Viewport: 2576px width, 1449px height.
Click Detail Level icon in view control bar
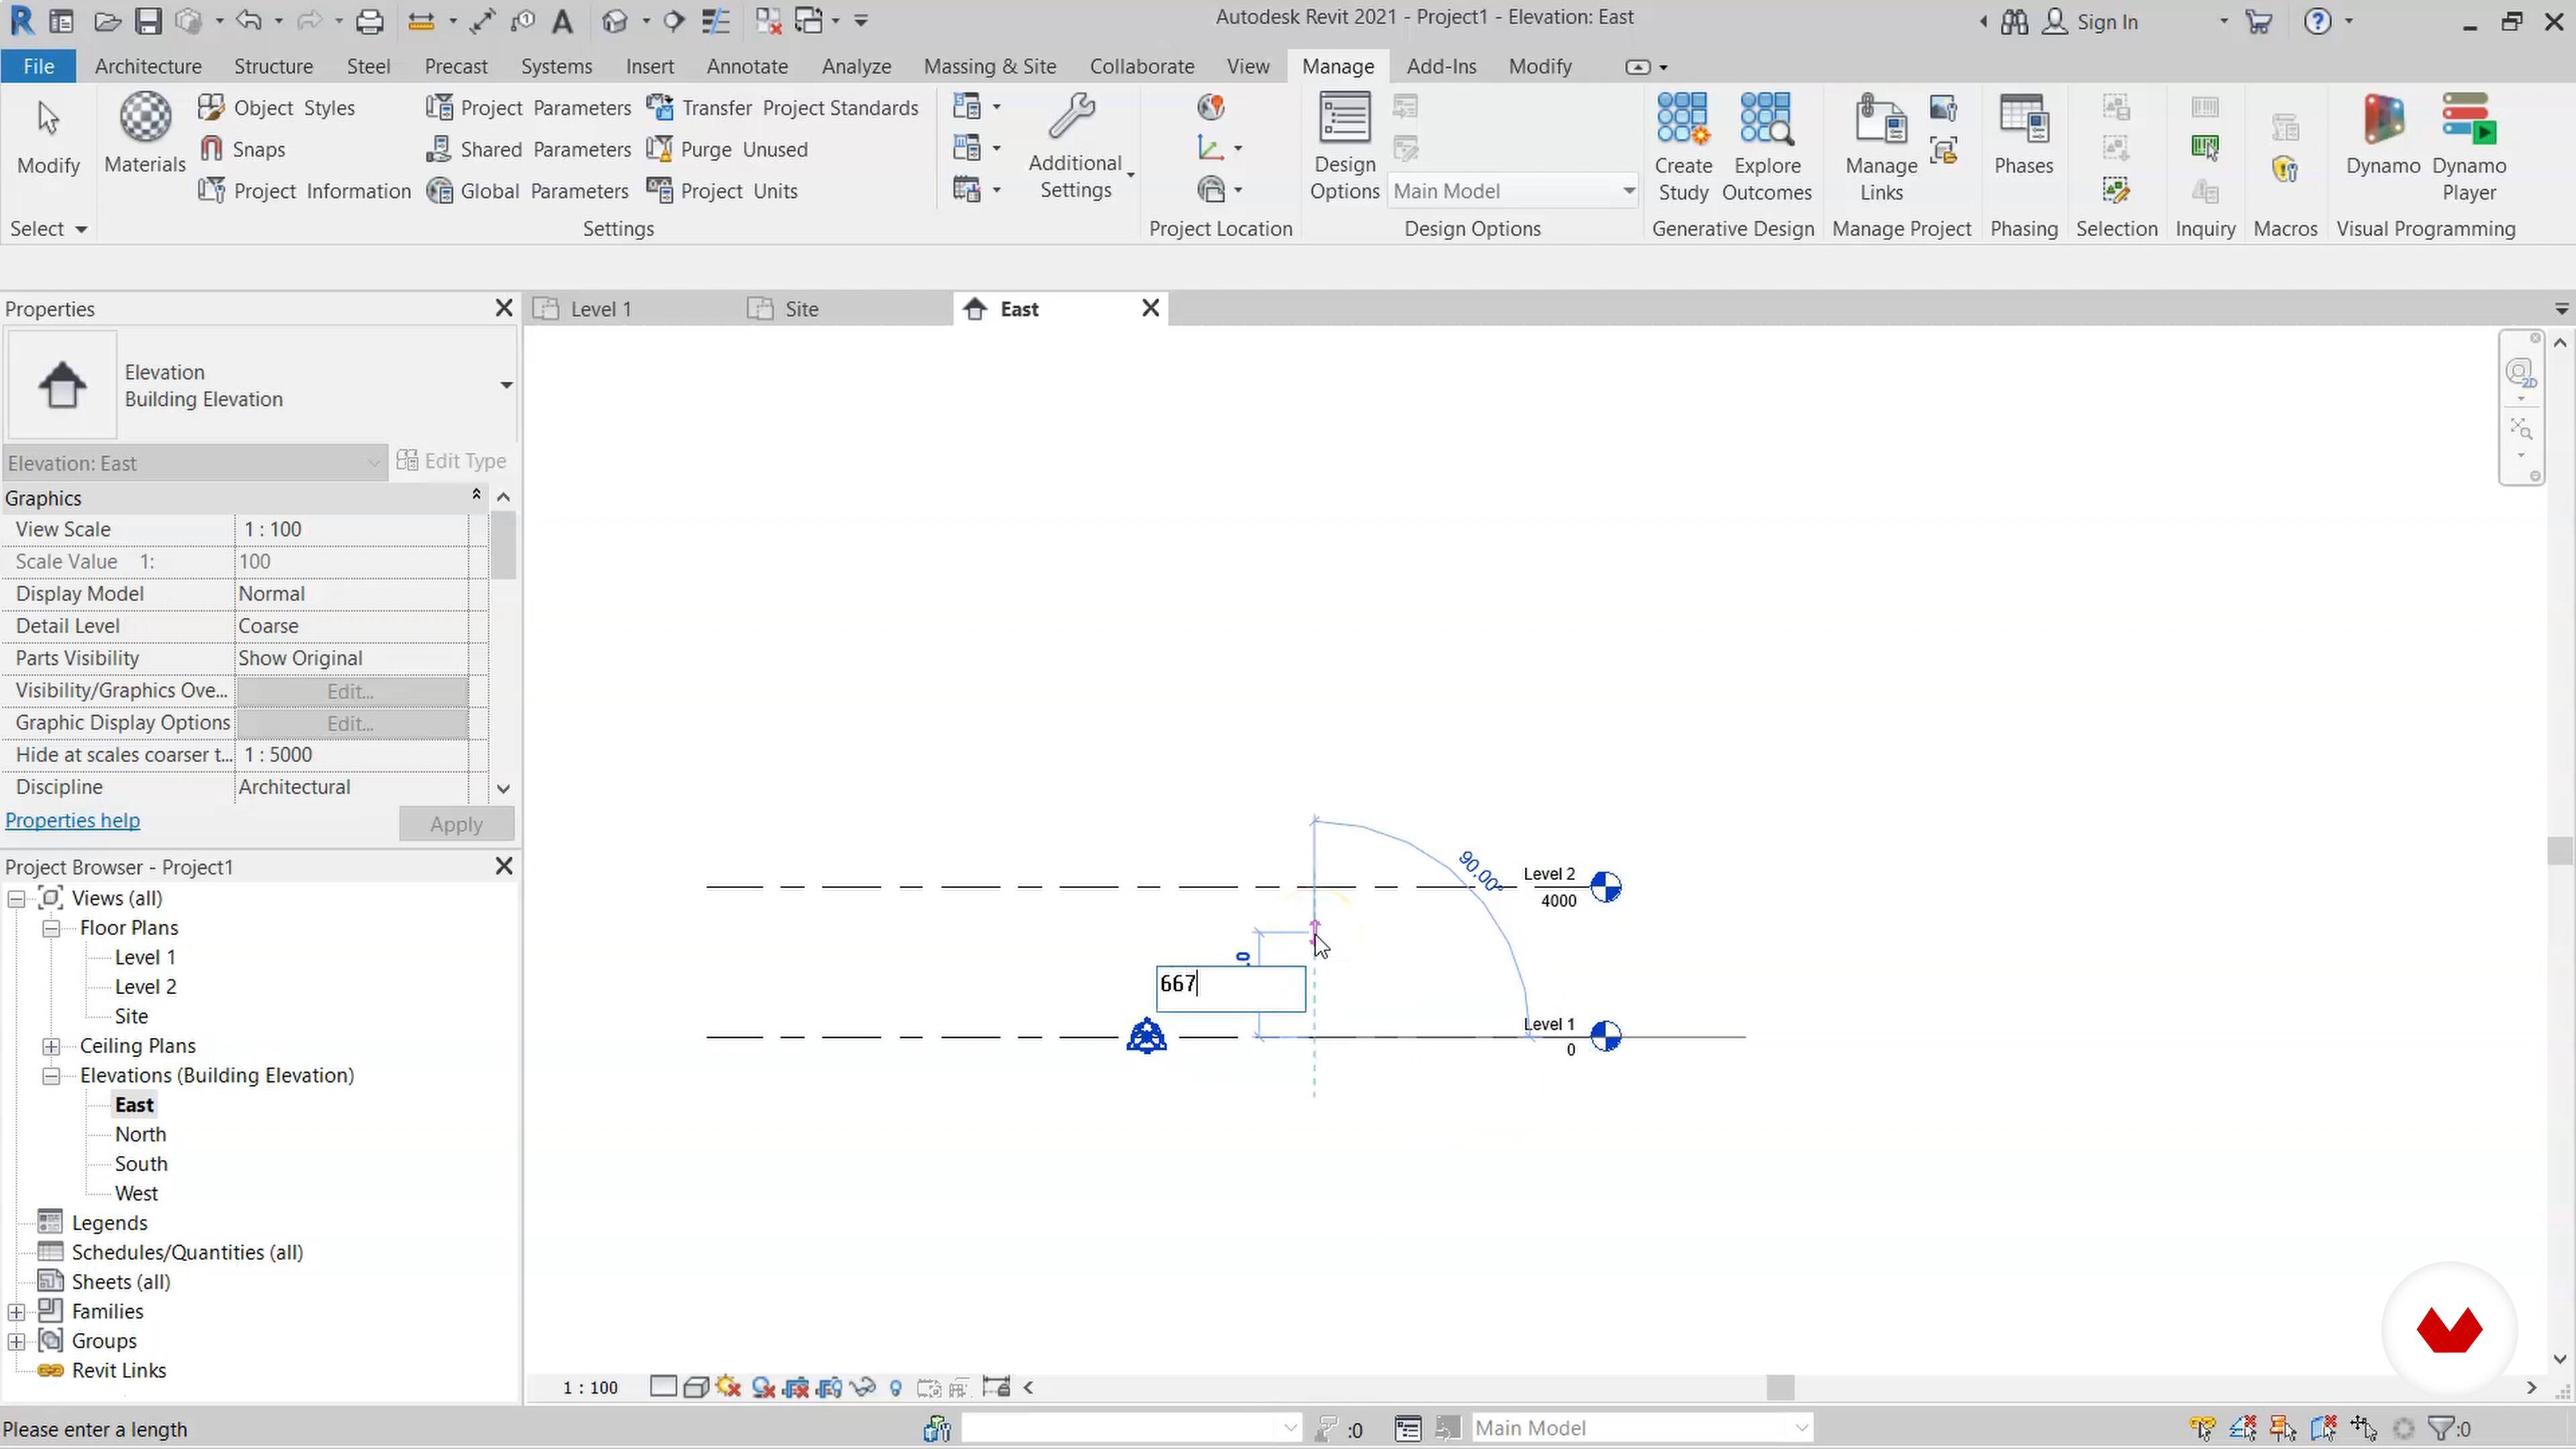pyautogui.click(x=663, y=1388)
